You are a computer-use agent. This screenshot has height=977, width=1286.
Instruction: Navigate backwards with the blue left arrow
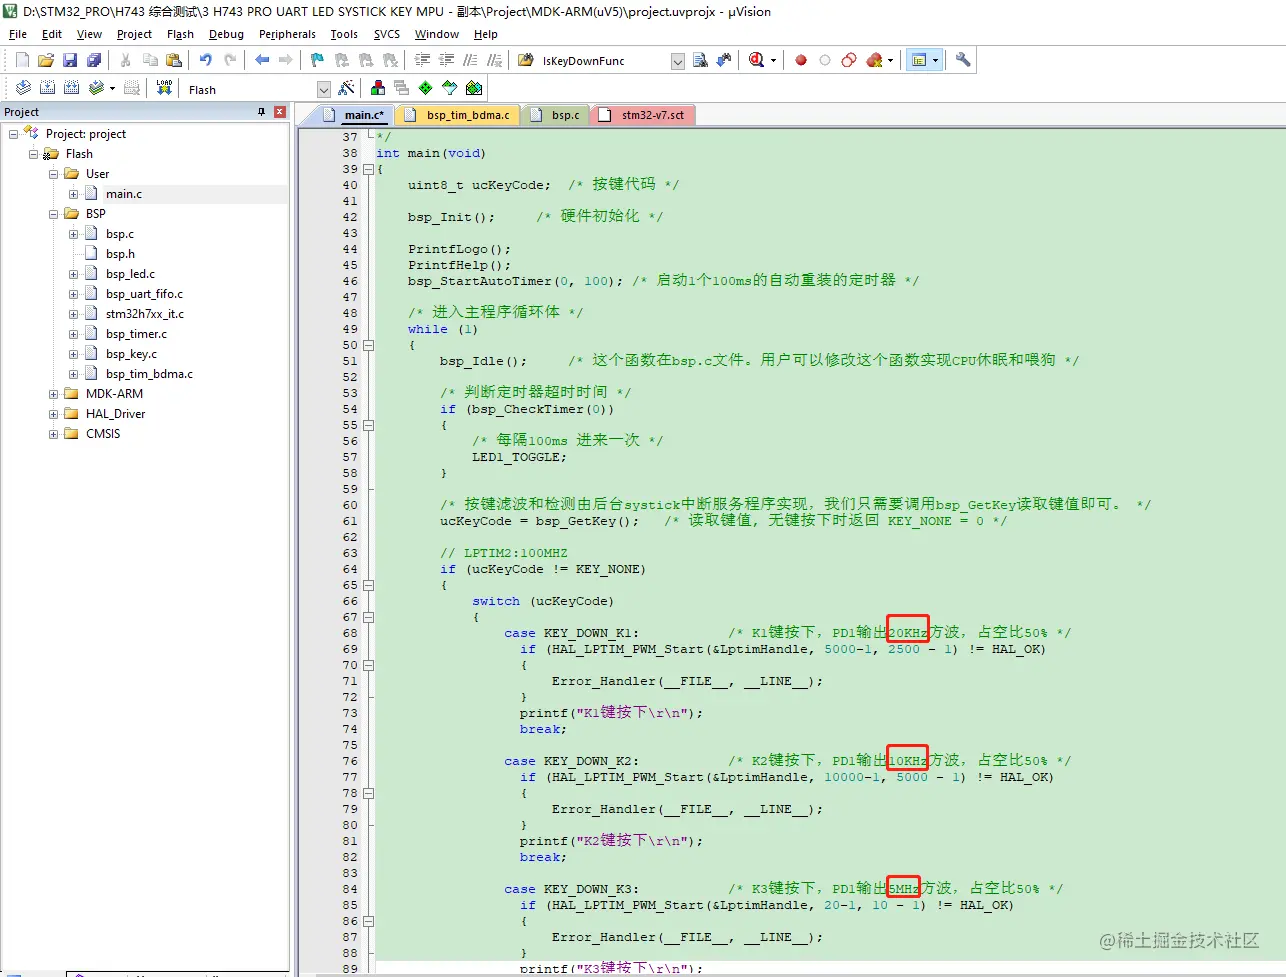262,60
